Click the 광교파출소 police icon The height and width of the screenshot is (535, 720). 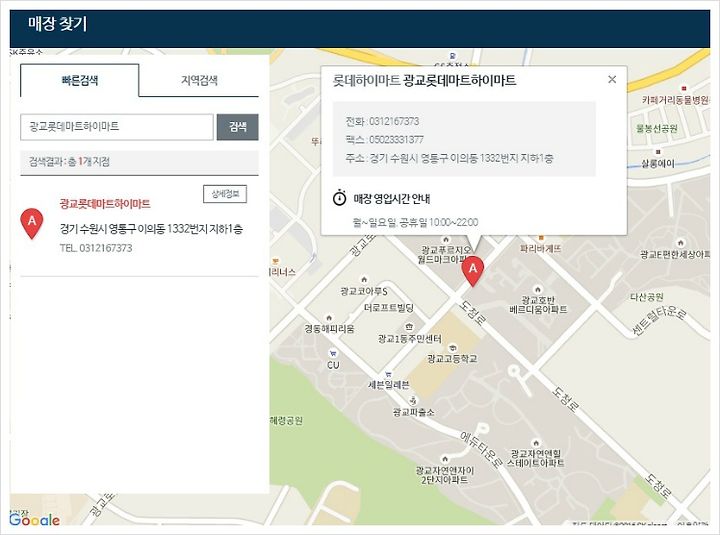413,400
